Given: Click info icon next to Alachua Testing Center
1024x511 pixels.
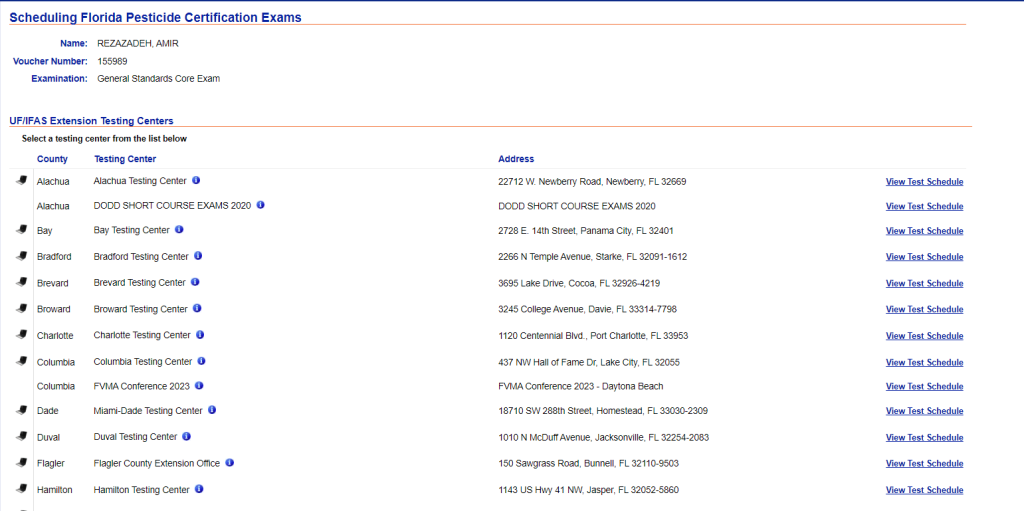Looking at the screenshot, I should point(196,181).
